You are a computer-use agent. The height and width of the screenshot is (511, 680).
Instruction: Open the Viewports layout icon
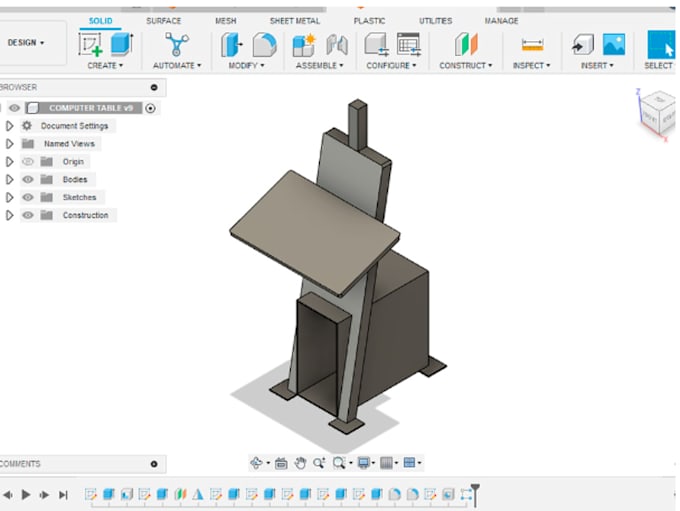[x=409, y=463]
